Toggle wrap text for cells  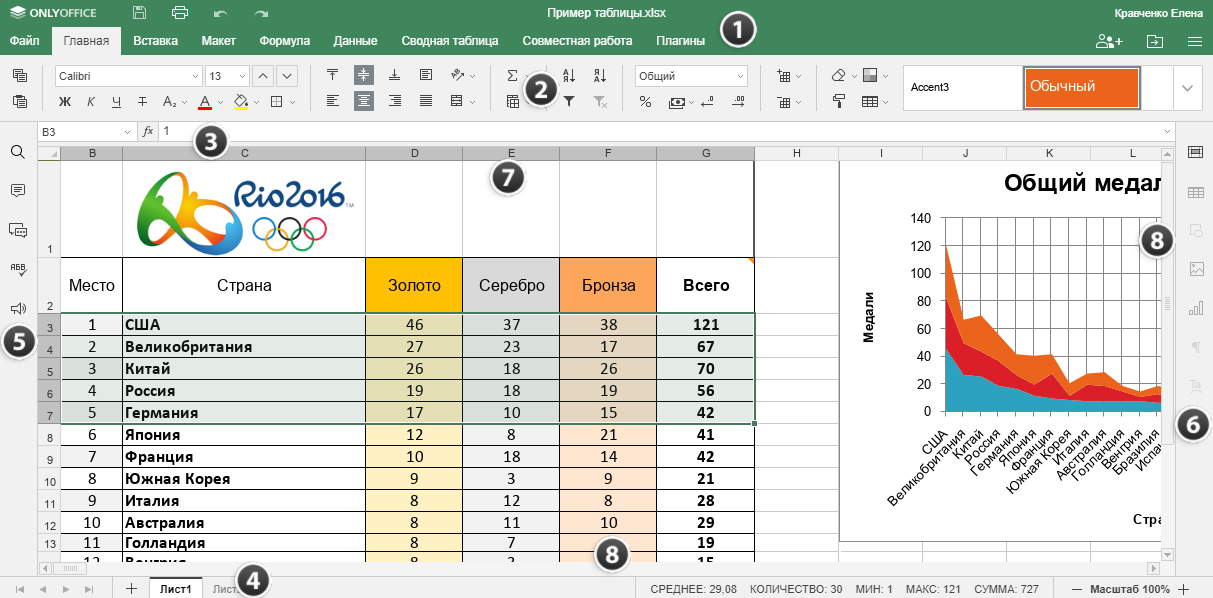pos(426,75)
